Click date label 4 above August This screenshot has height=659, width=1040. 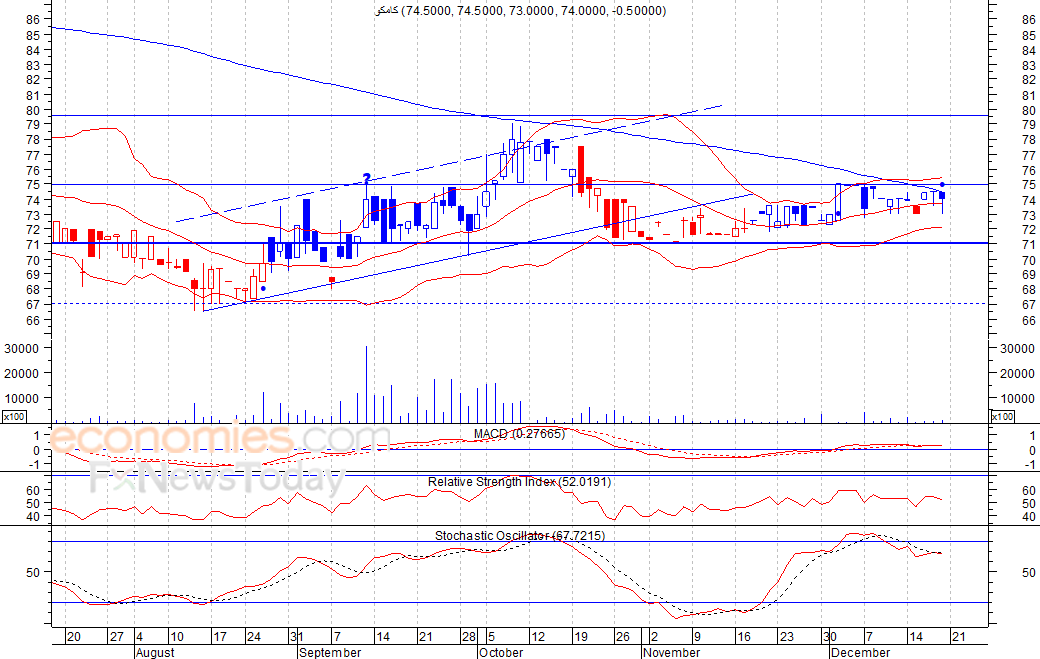tap(139, 636)
